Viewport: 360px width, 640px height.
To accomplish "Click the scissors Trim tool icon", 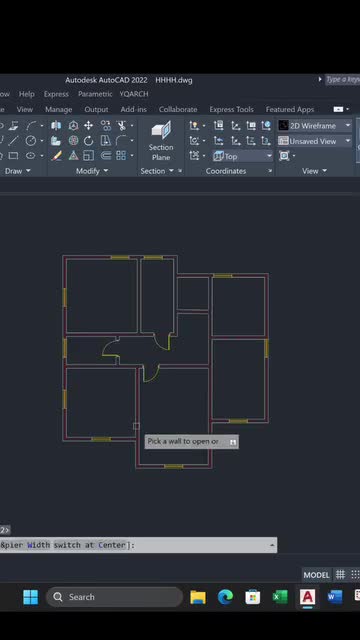I will point(121,126).
